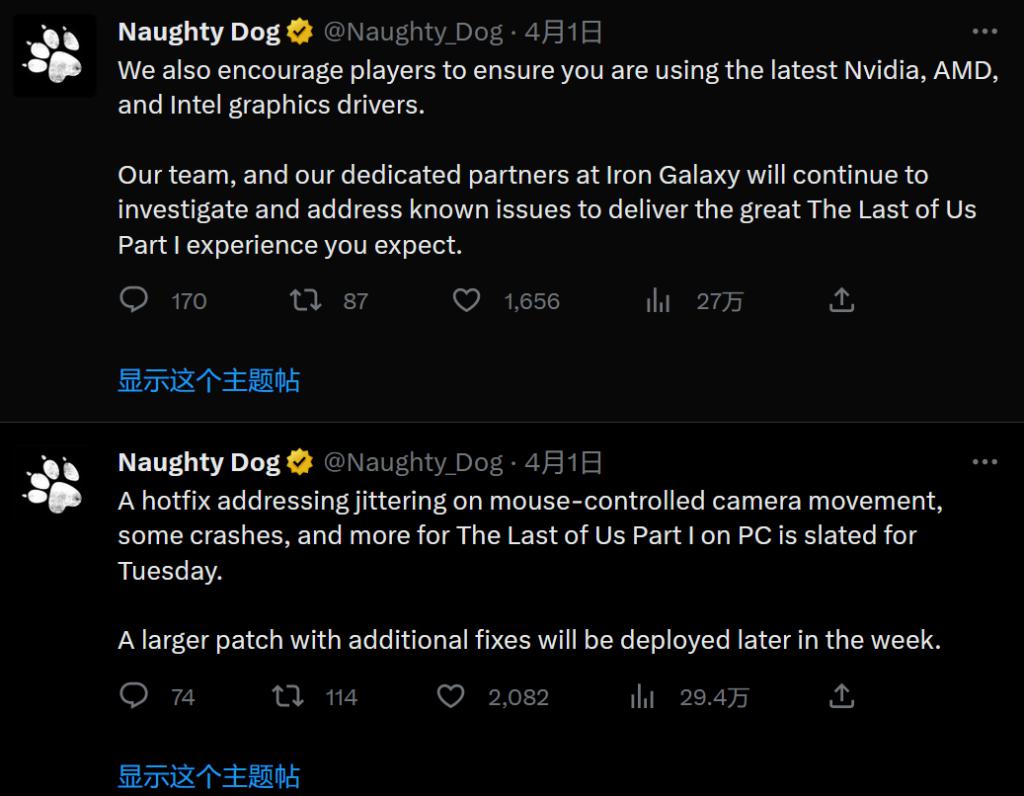Click Naughty Dog name on first tweet
This screenshot has height=796, width=1024.
198,32
